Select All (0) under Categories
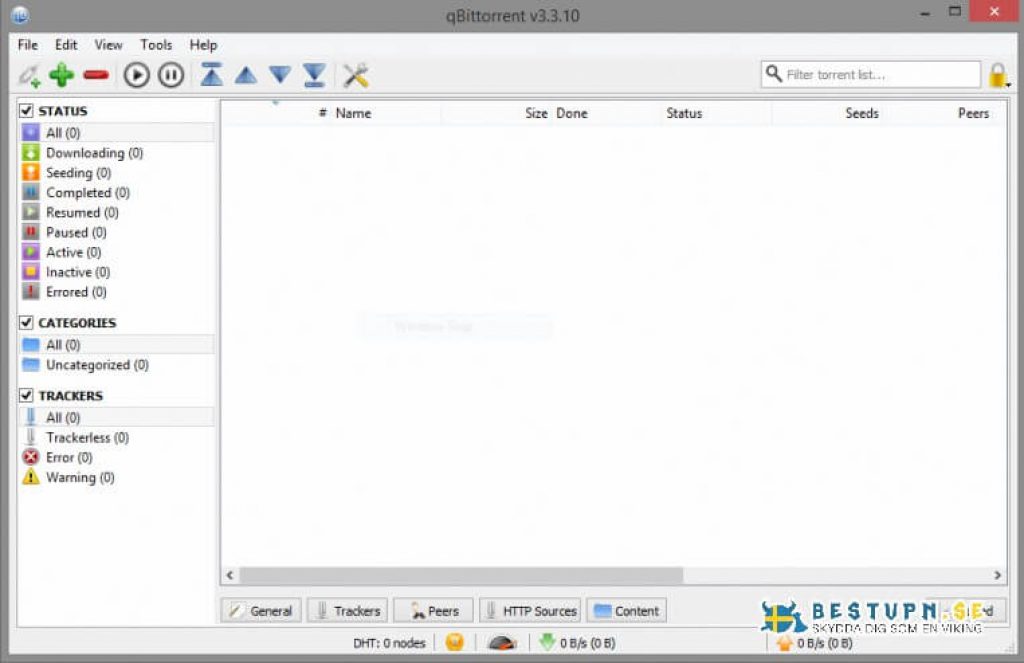 (116, 345)
